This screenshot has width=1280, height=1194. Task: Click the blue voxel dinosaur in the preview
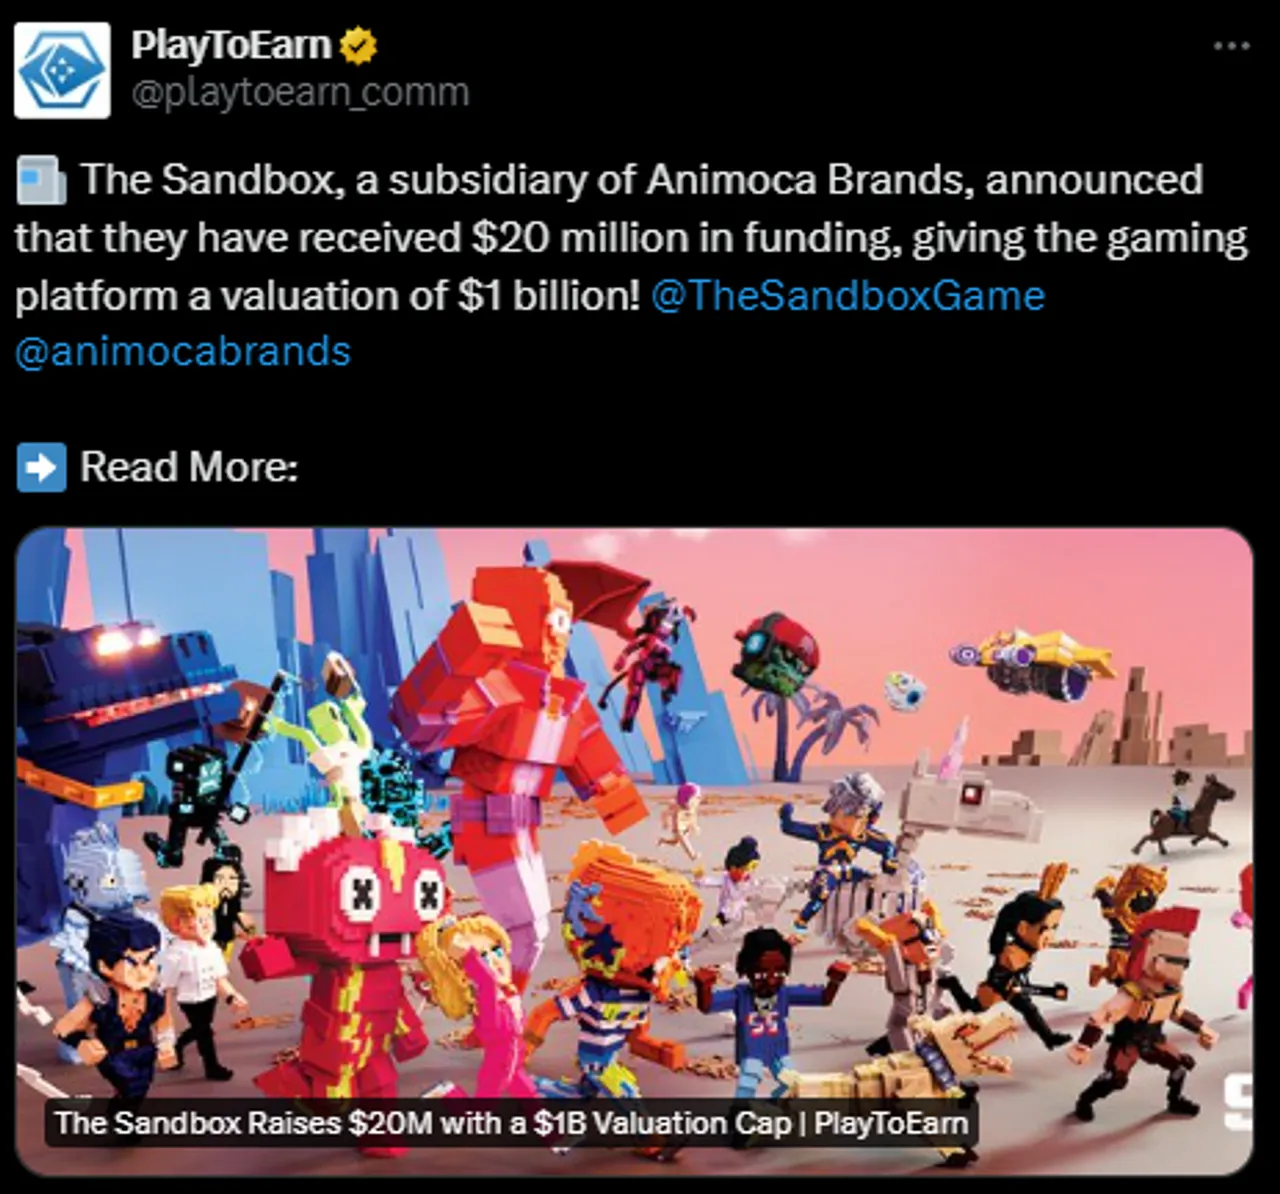115,705
